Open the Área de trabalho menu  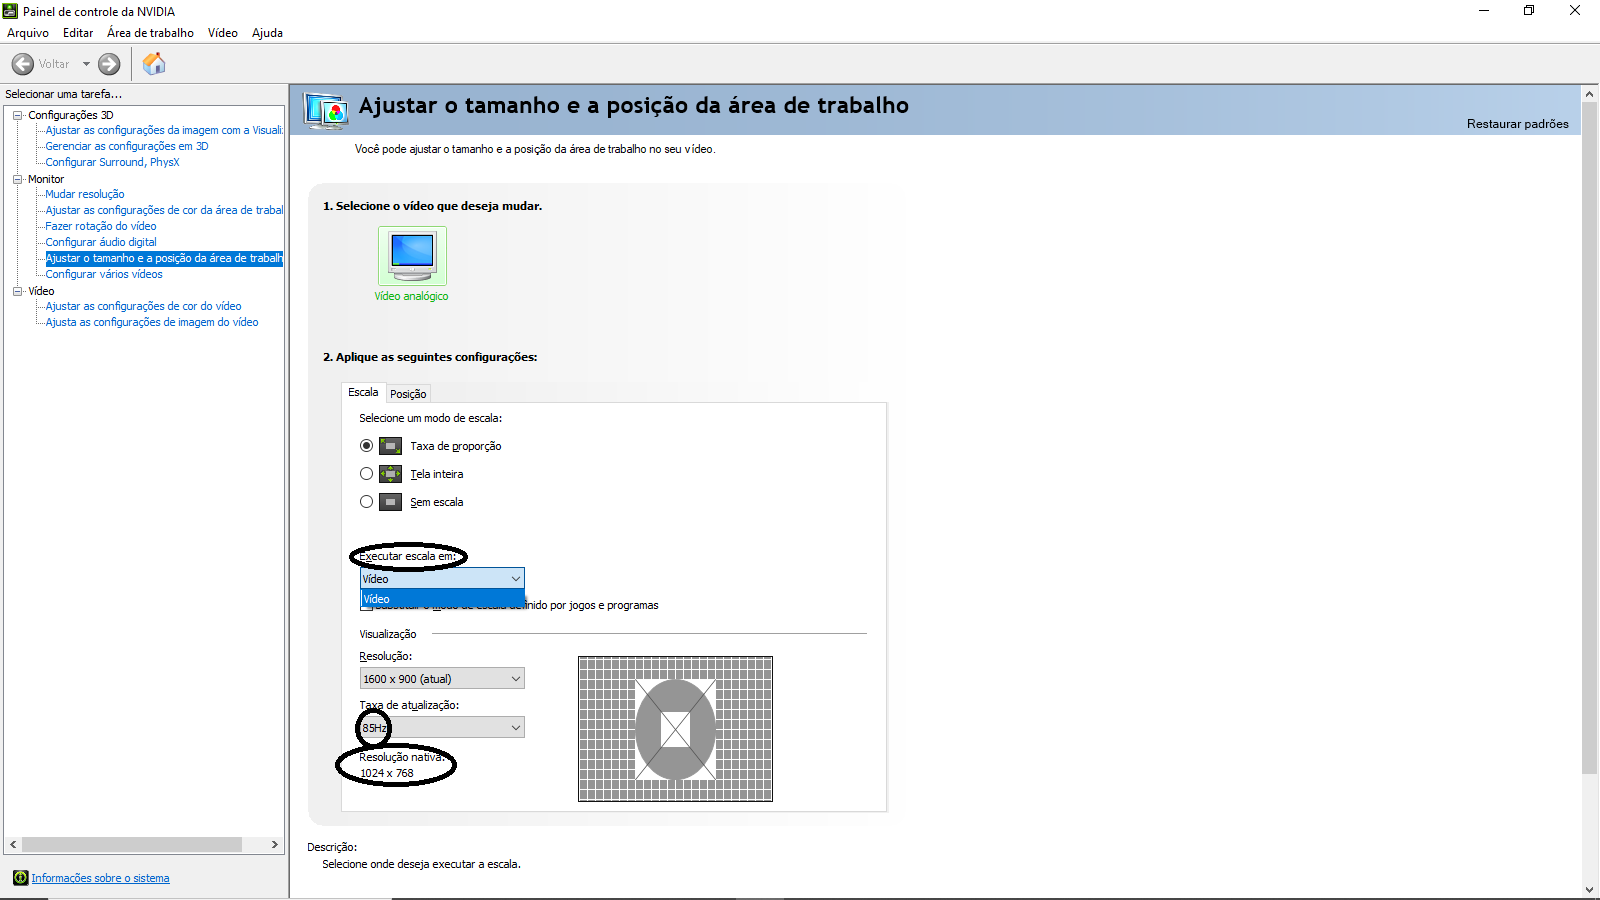[150, 33]
